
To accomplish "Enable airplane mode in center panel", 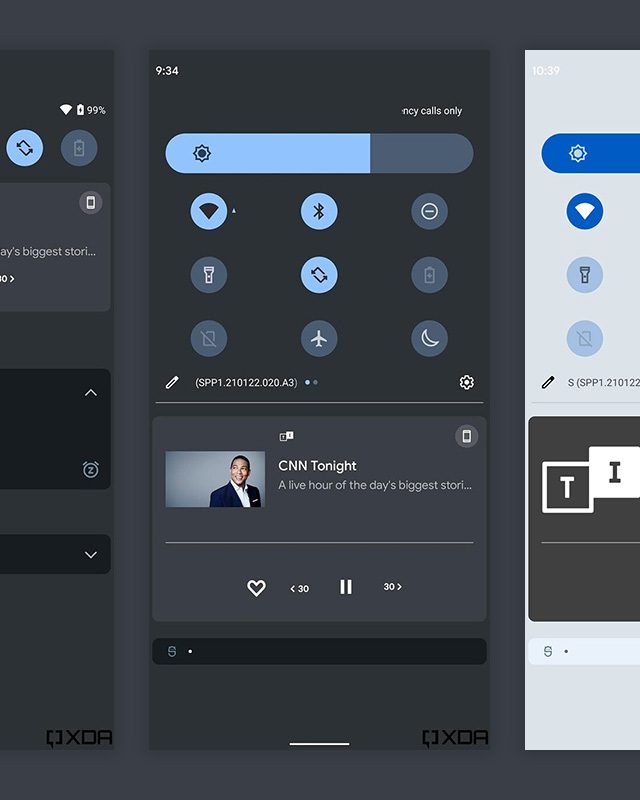I will (319, 338).
